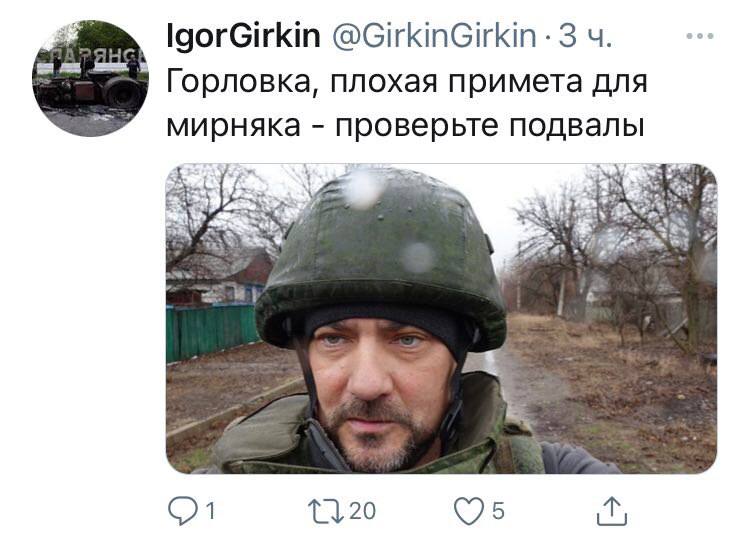This screenshot has width=750, height=546.
Task: Click the green fence in attached photo
Action: click(x=212, y=332)
